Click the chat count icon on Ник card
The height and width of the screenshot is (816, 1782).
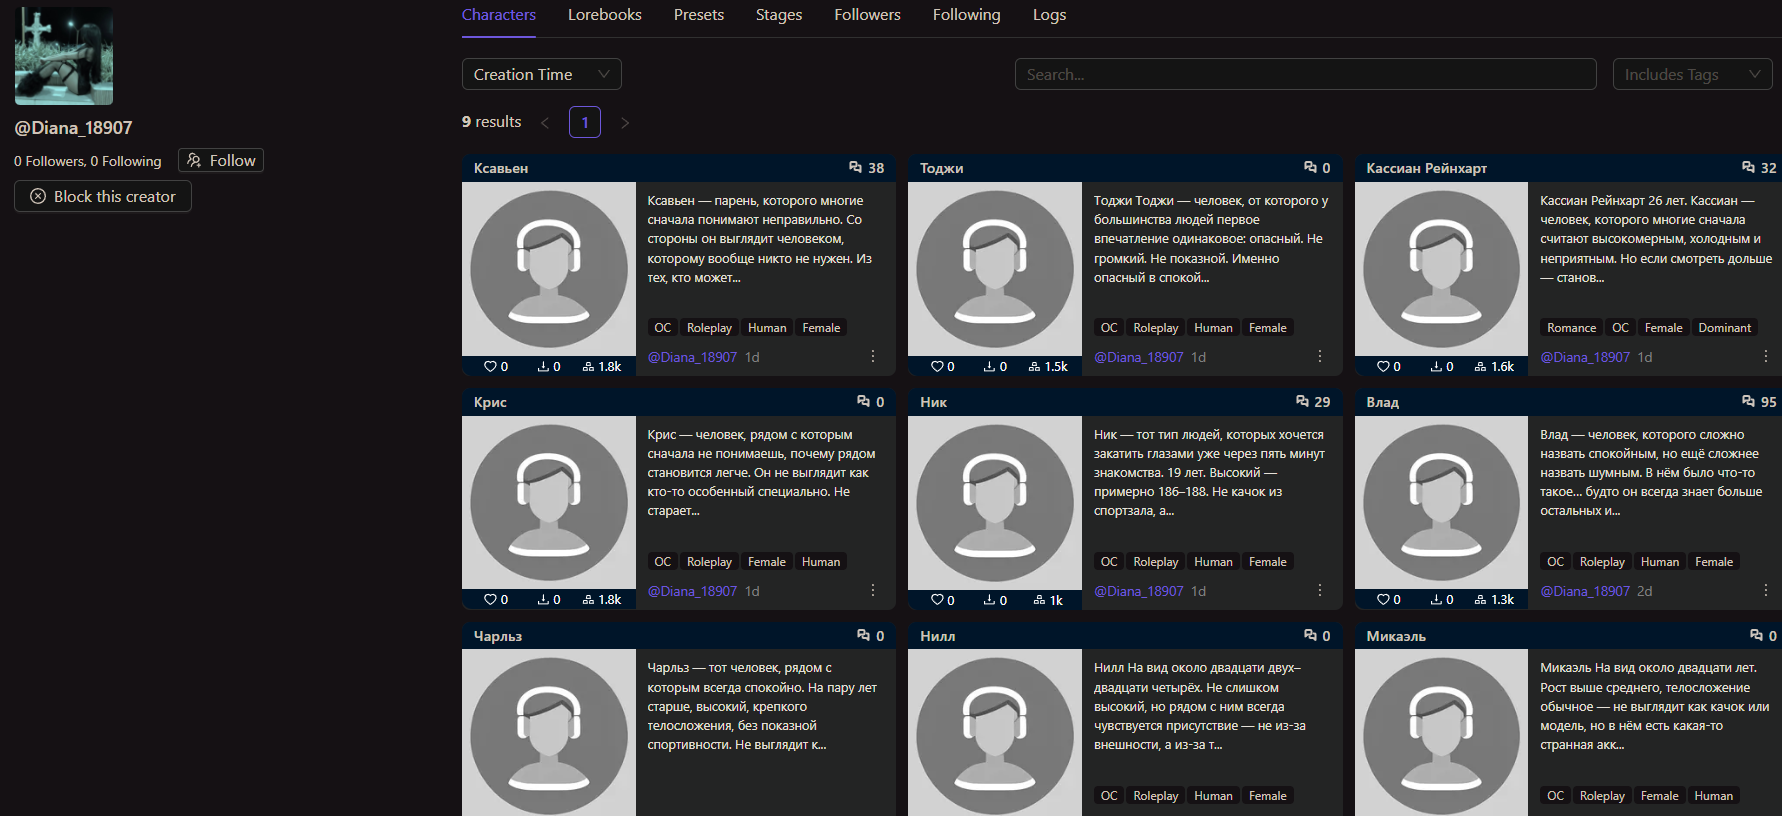[1302, 401]
